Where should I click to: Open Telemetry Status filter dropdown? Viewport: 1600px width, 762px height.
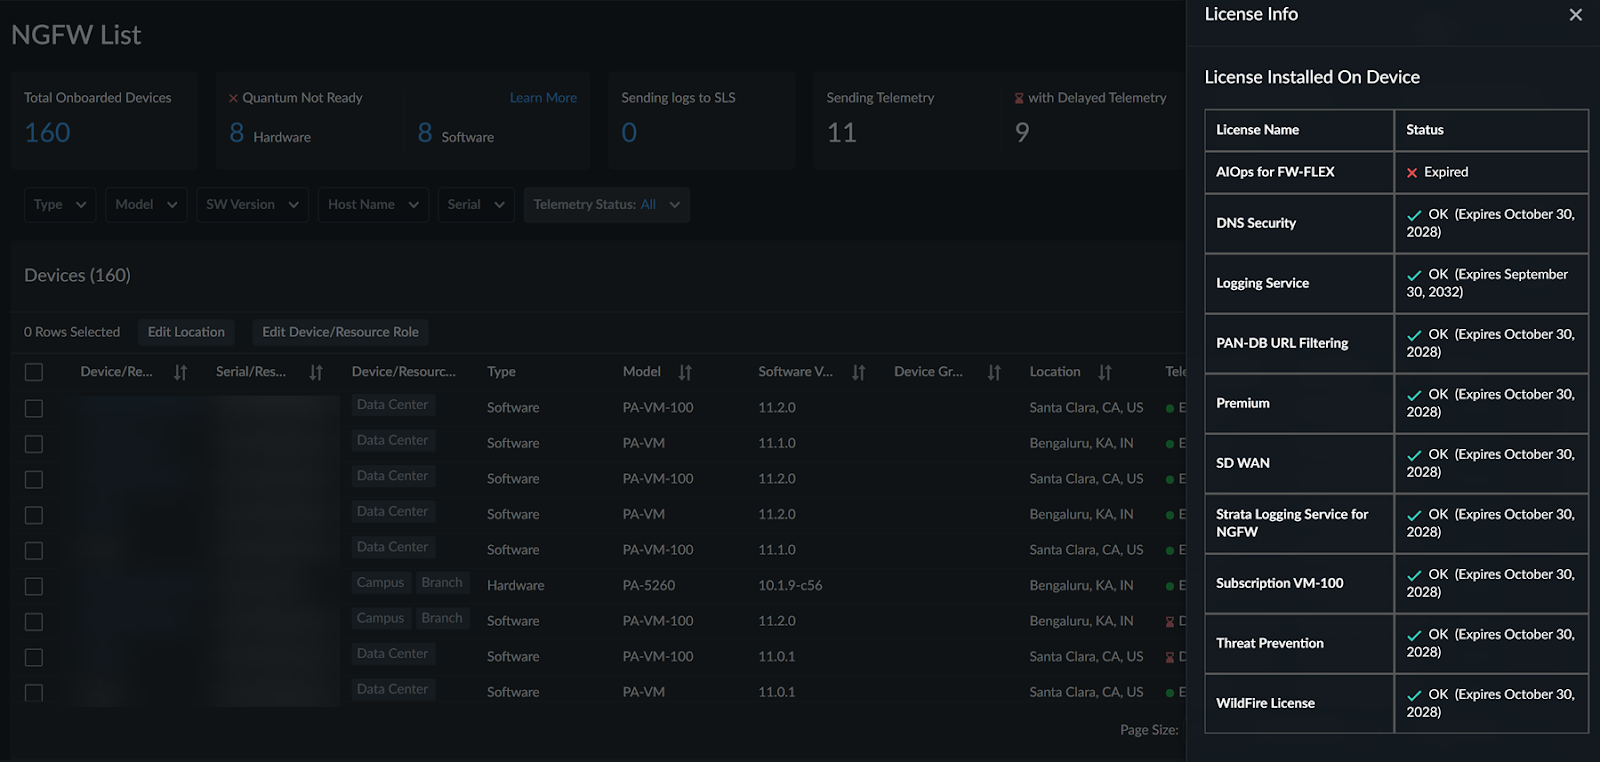pos(606,204)
